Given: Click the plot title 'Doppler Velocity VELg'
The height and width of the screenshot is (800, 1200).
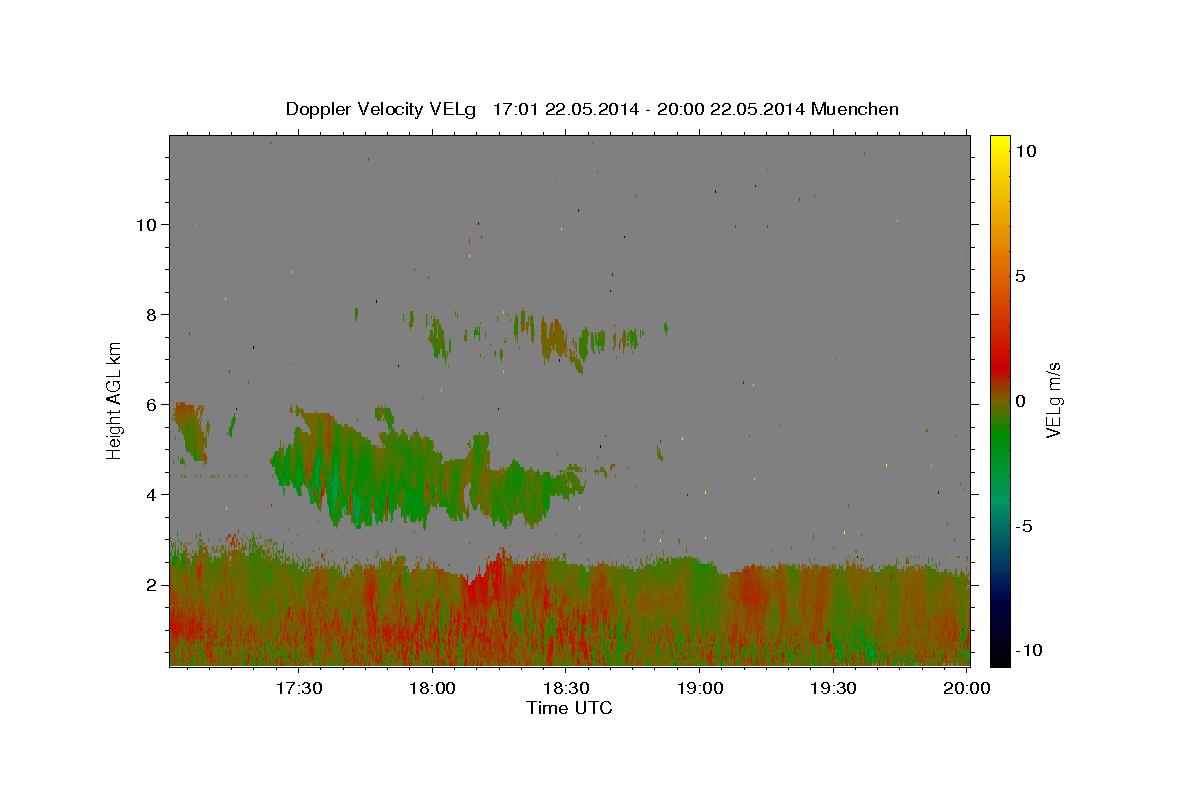Looking at the screenshot, I should click(383, 109).
